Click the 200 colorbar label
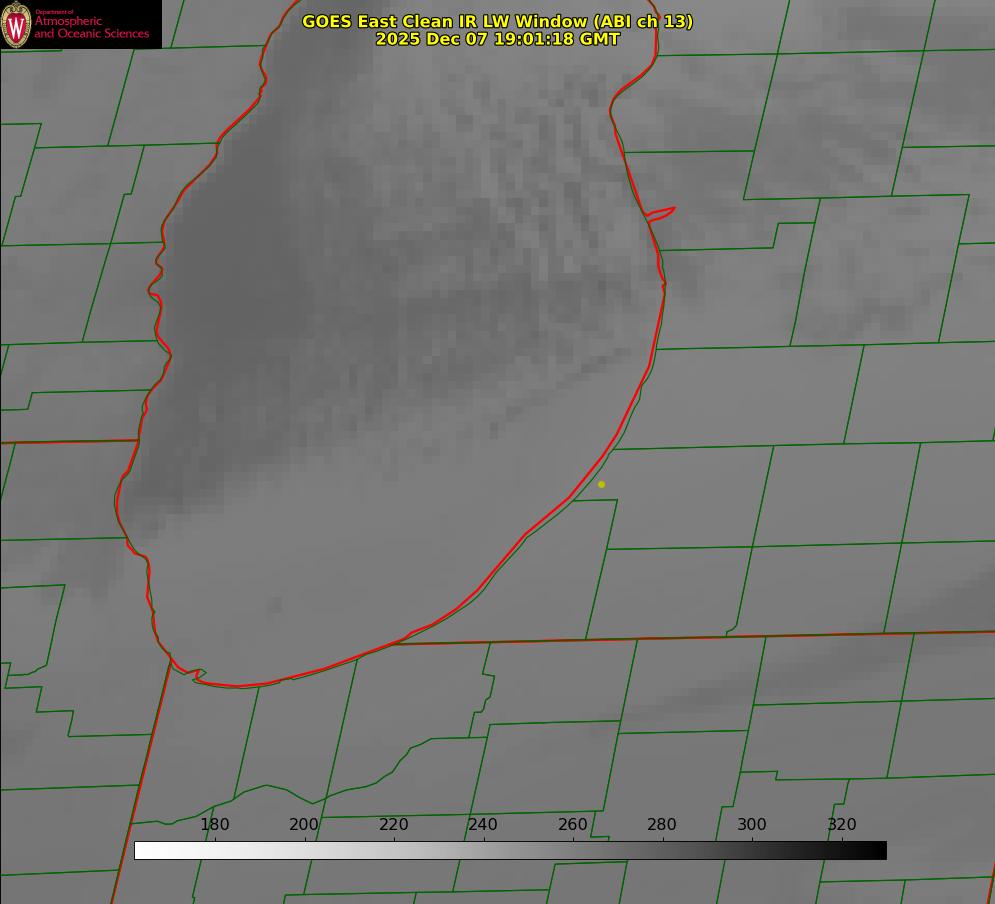995x904 pixels. [303, 825]
